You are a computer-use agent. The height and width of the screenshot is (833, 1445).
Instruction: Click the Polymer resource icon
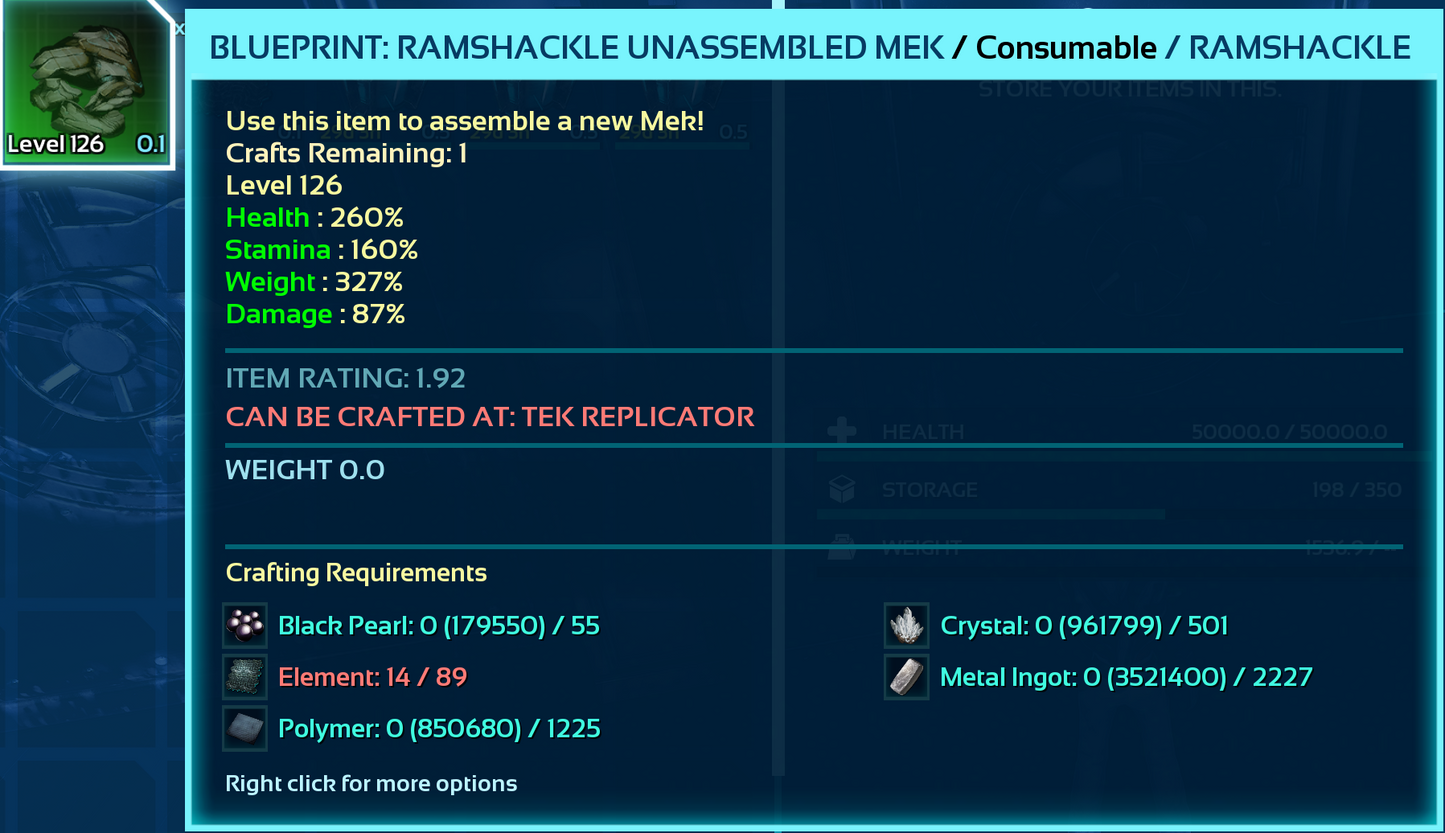pos(245,729)
